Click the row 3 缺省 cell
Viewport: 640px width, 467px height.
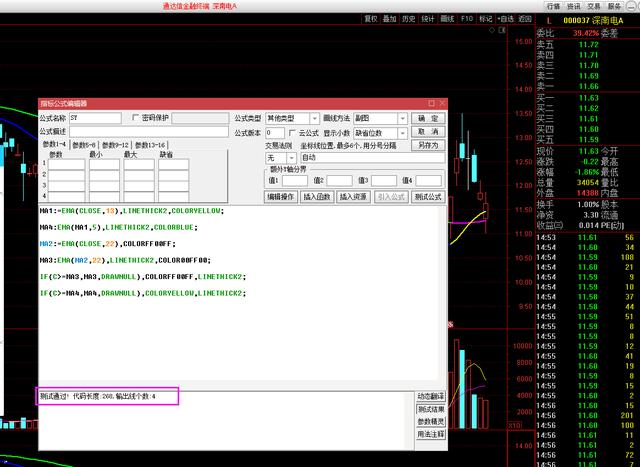(174, 186)
